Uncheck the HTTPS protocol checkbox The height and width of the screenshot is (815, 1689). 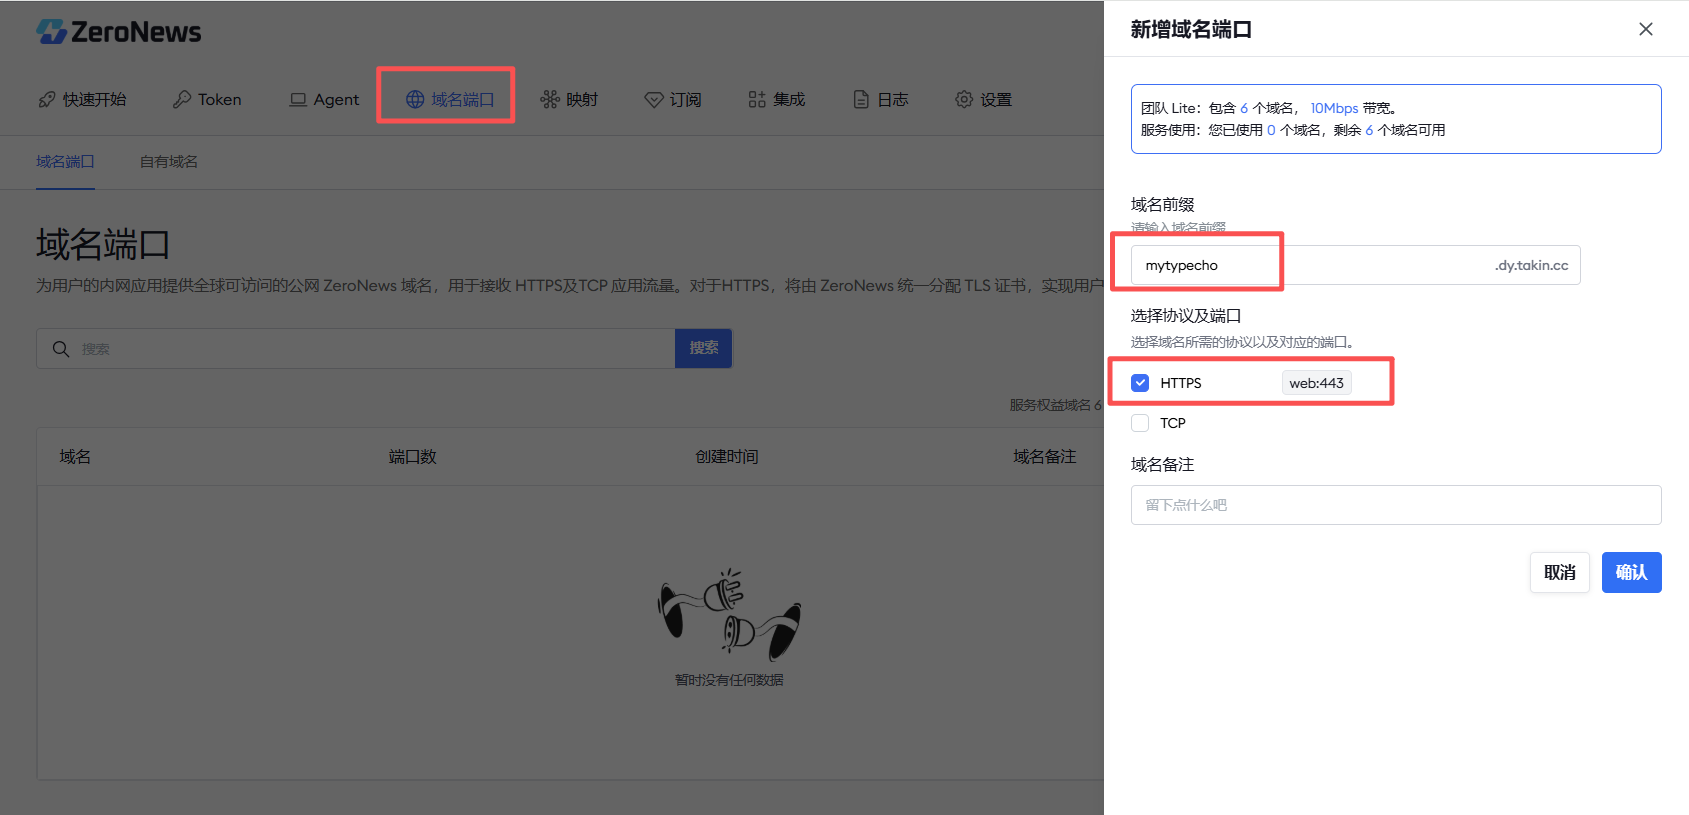pos(1140,383)
